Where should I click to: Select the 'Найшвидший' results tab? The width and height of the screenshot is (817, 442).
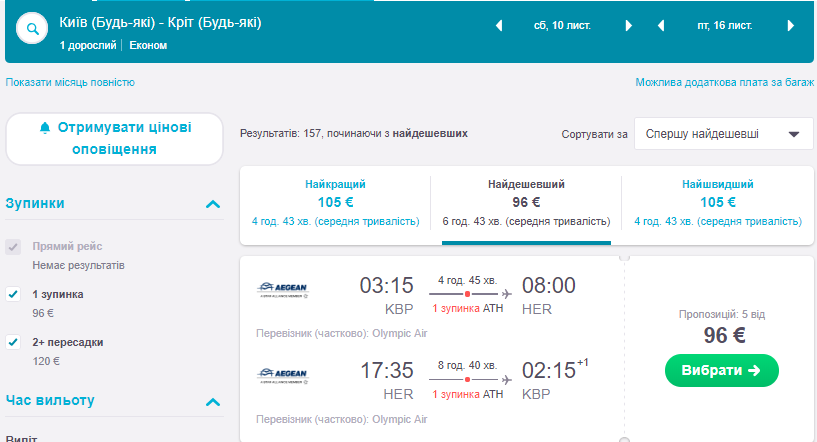tap(717, 203)
